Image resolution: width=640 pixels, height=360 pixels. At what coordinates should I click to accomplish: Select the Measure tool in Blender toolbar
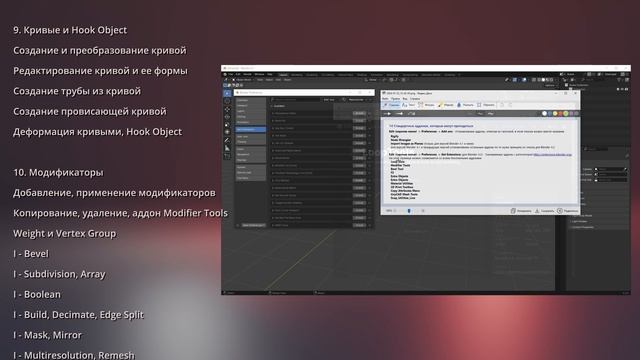[x=227, y=148]
